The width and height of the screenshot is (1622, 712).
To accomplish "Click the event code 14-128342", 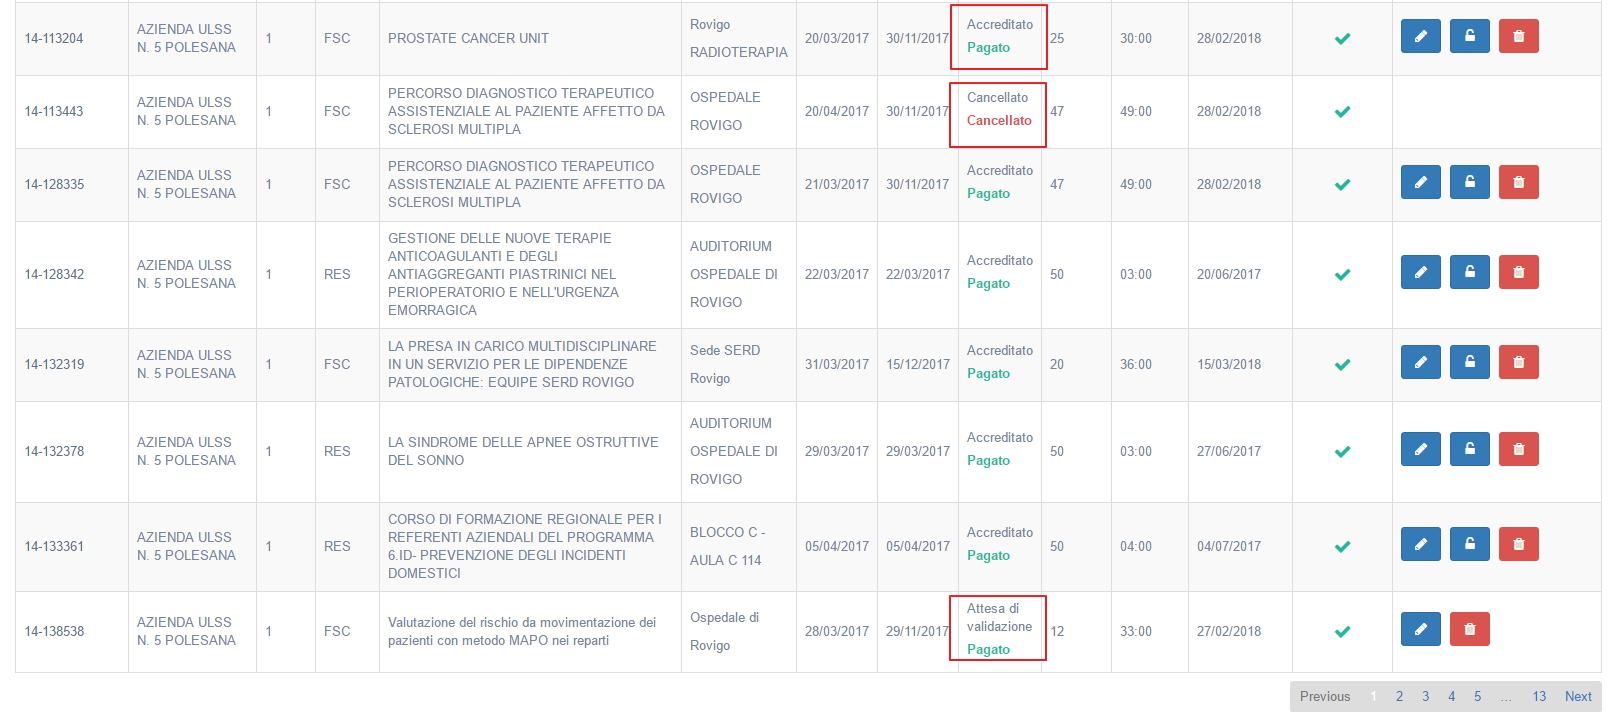I will click(54, 275).
